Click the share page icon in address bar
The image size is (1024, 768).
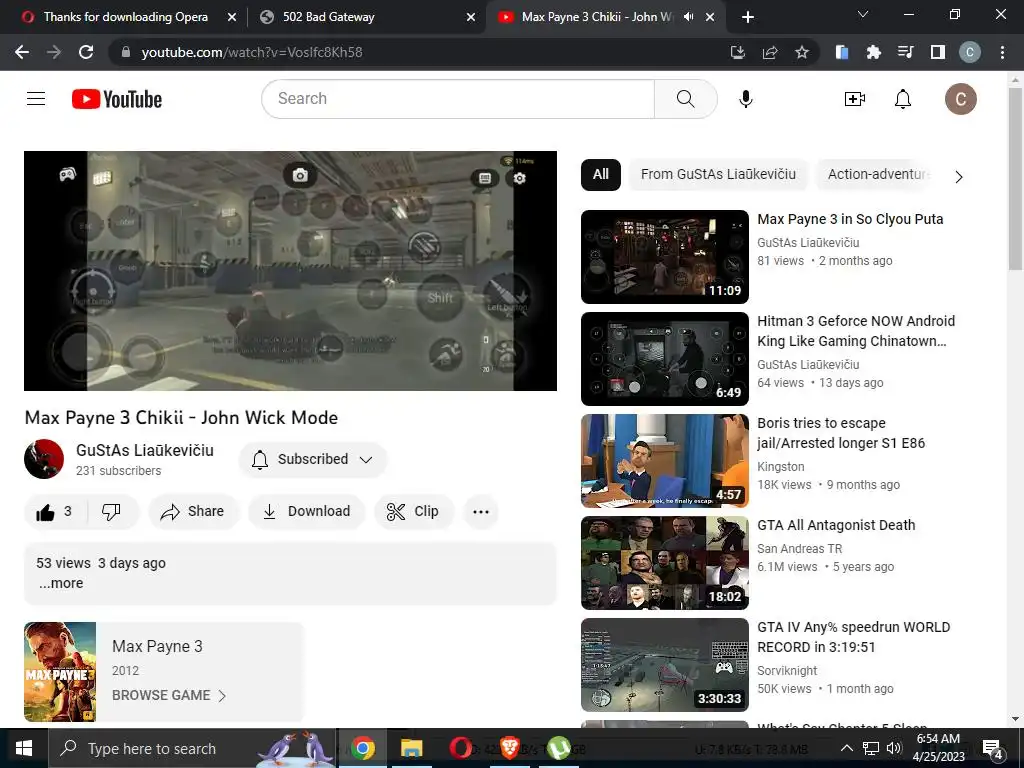click(770, 52)
